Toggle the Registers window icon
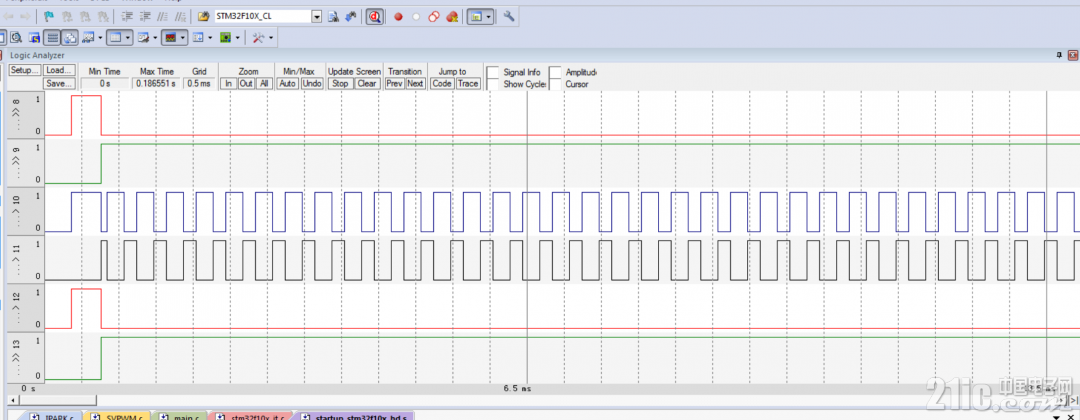Viewport: 1080px width, 420px height. [x=52, y=37]
